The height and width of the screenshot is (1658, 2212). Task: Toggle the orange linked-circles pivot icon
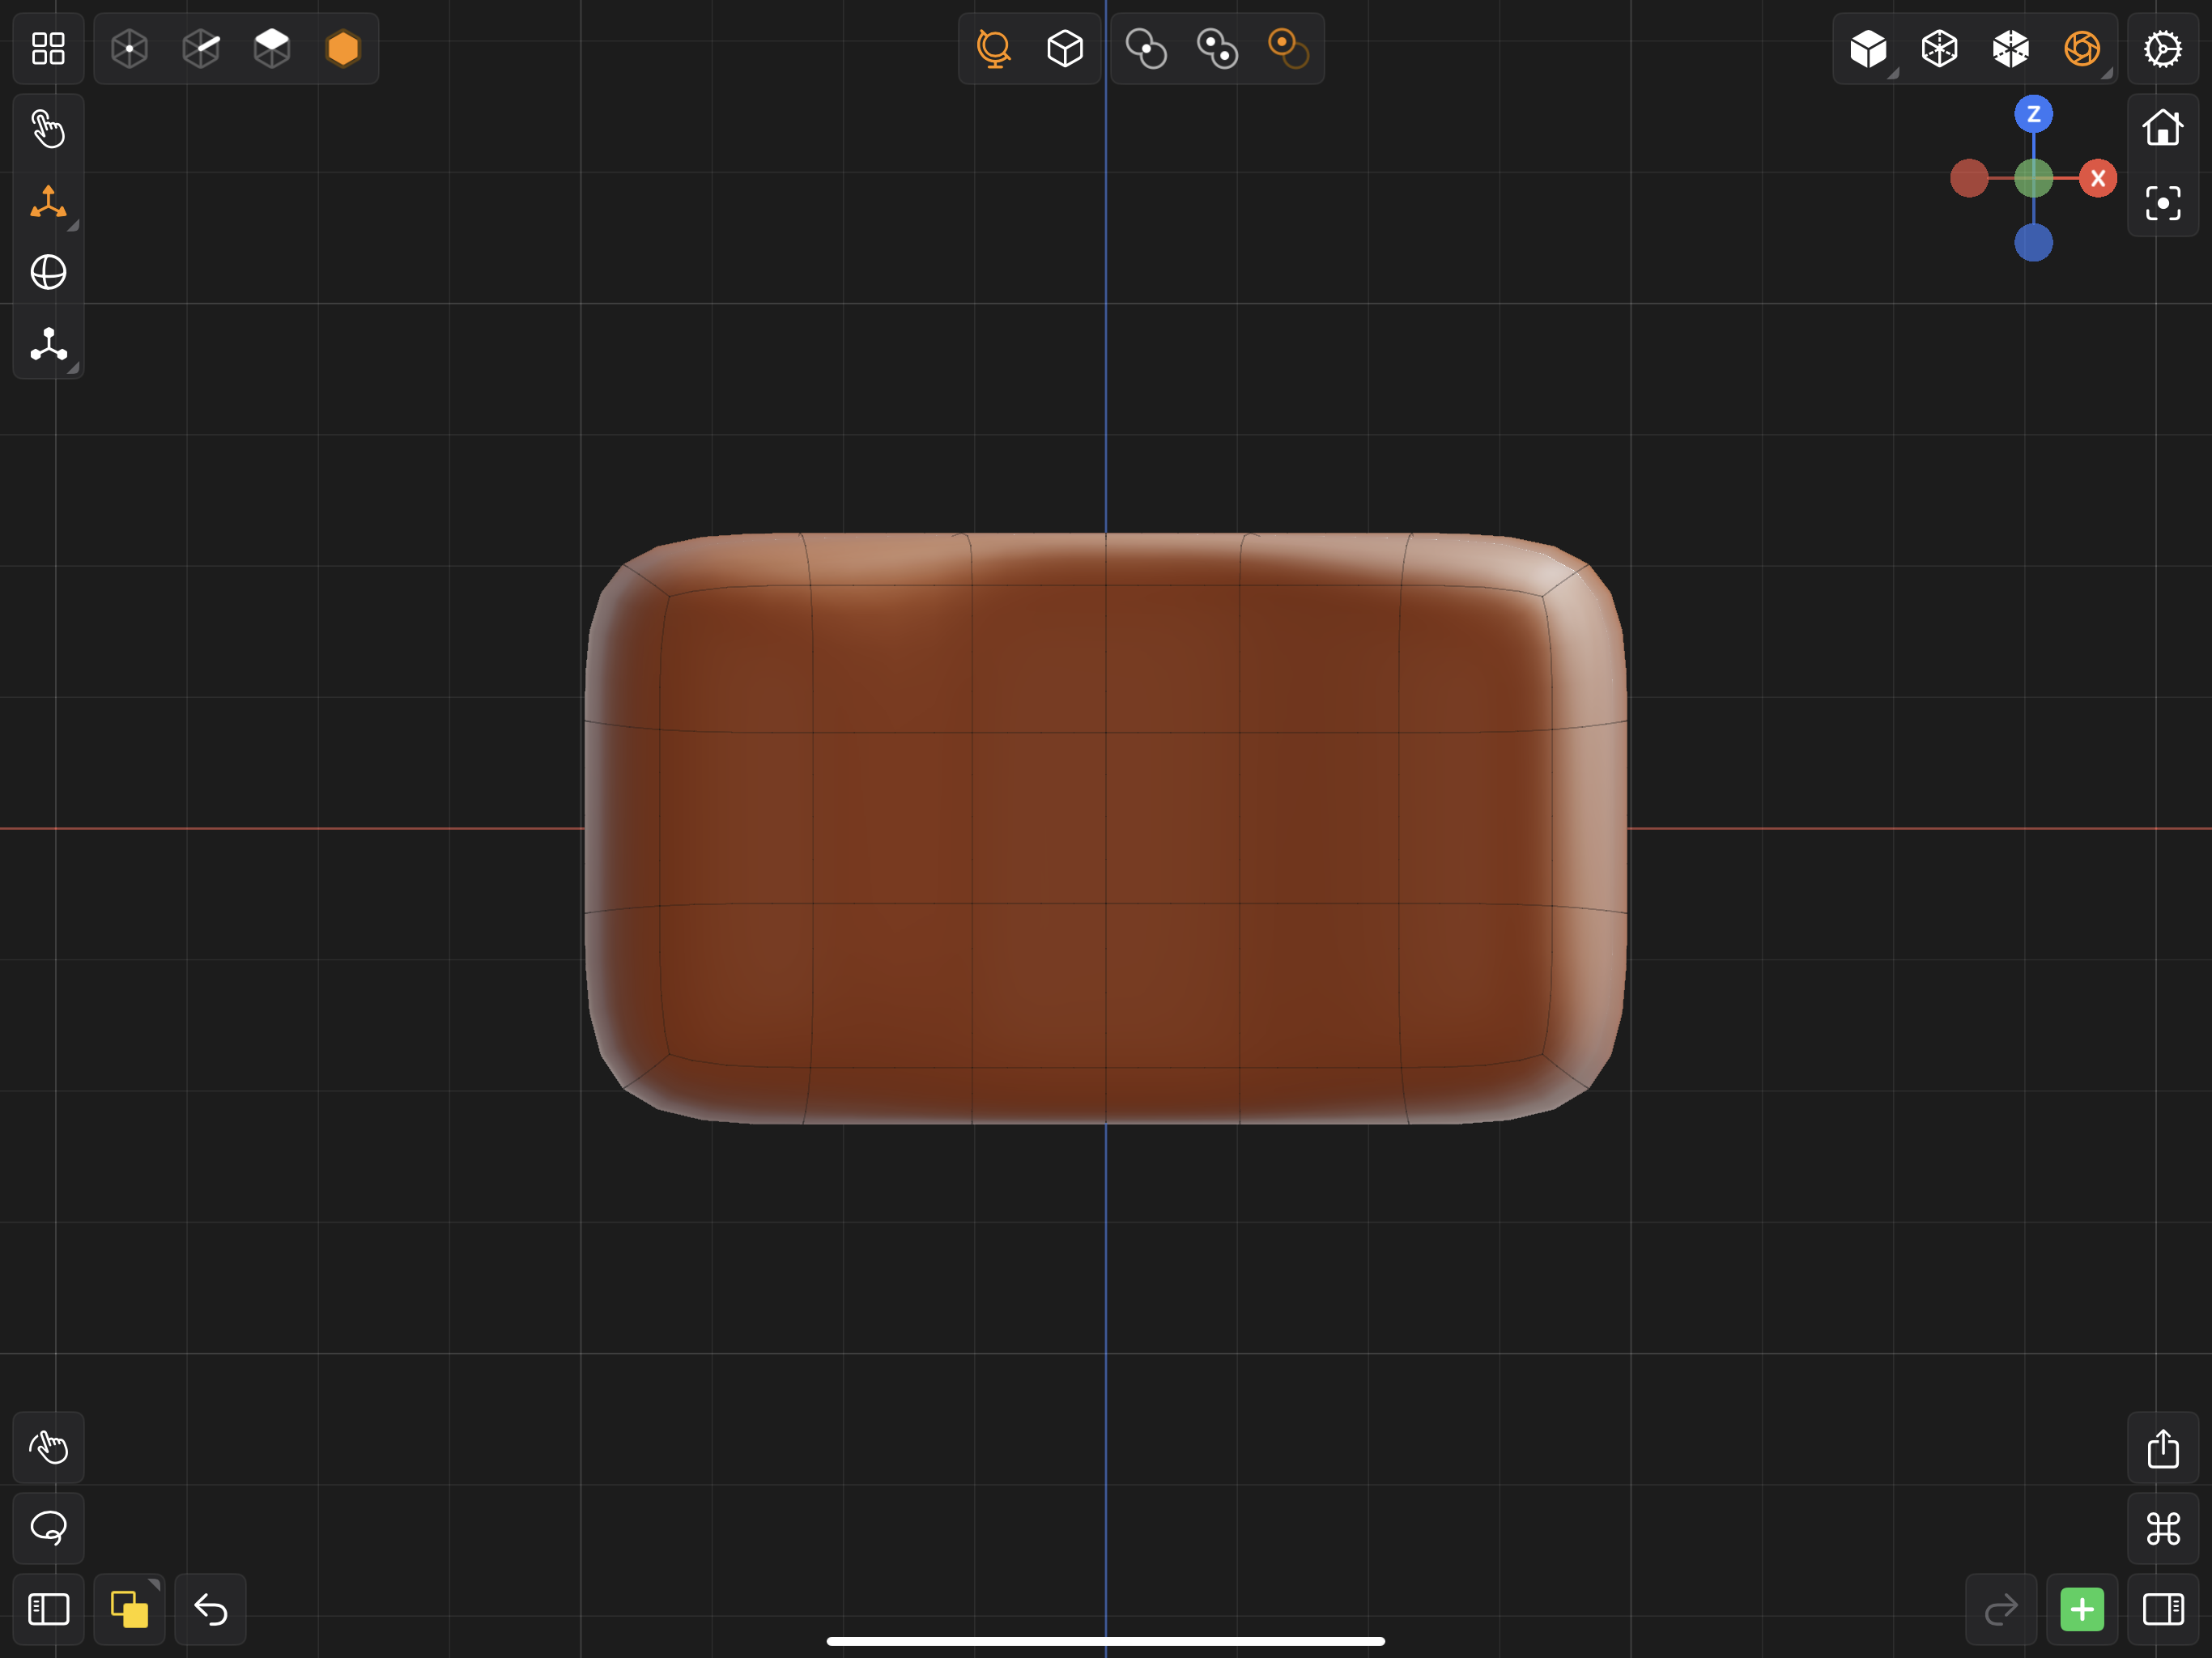(1288, 48)
